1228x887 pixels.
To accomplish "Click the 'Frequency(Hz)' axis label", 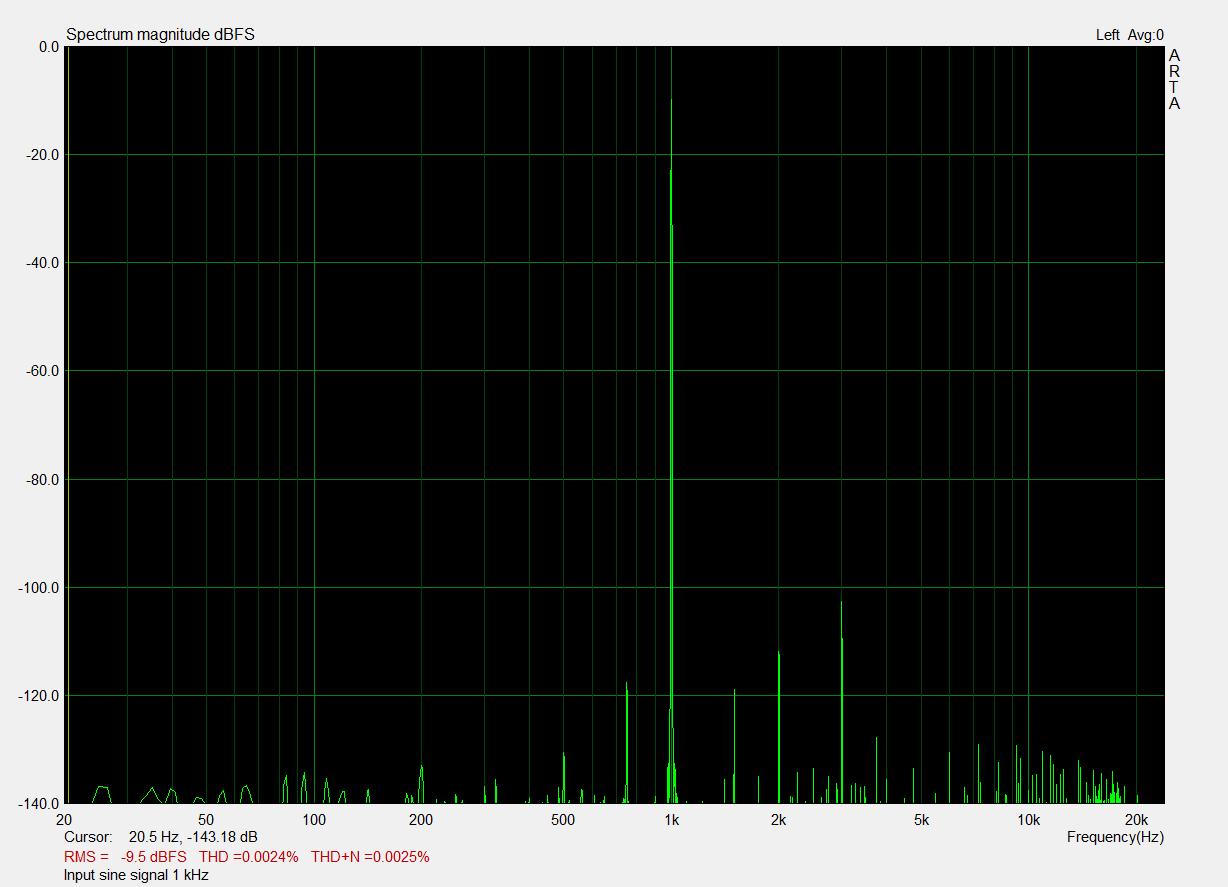I will [1115, 836].
